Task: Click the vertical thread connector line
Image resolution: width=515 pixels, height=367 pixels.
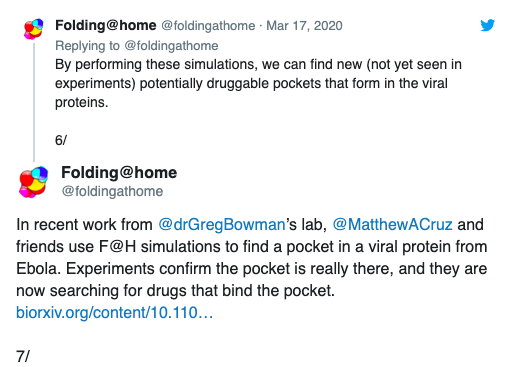Action: tap(34, 102)
